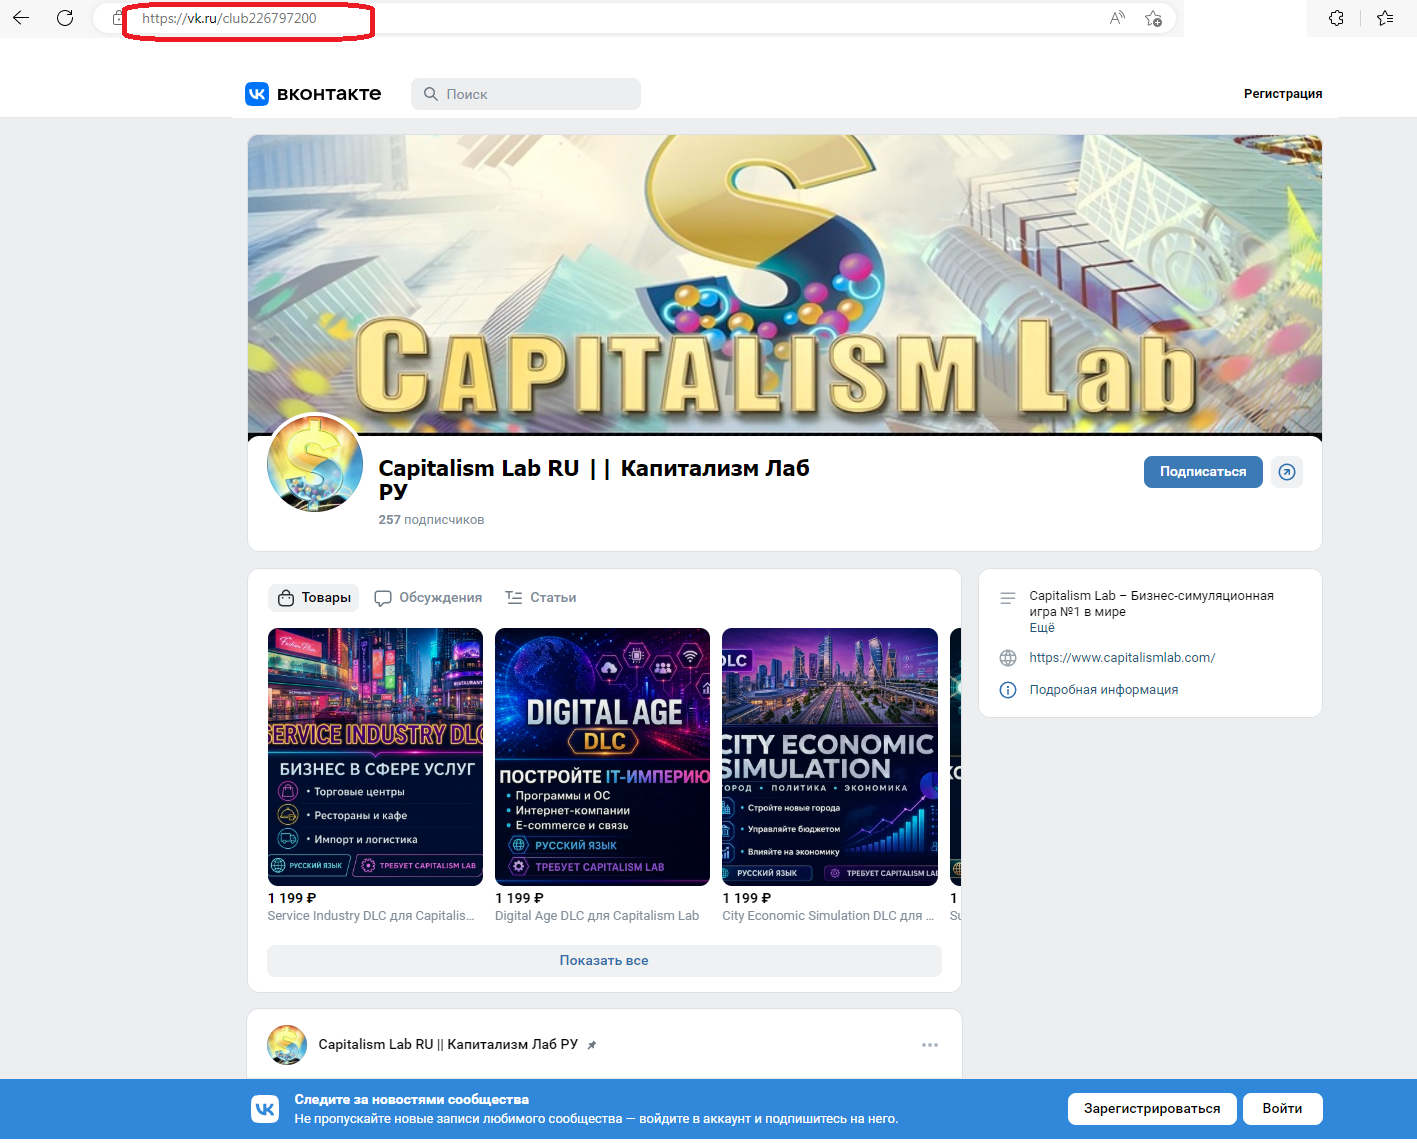Click the City Economic Simulation price 1 199 ₽
The width and height of the screenshot is (1417, 1143).
747,899
